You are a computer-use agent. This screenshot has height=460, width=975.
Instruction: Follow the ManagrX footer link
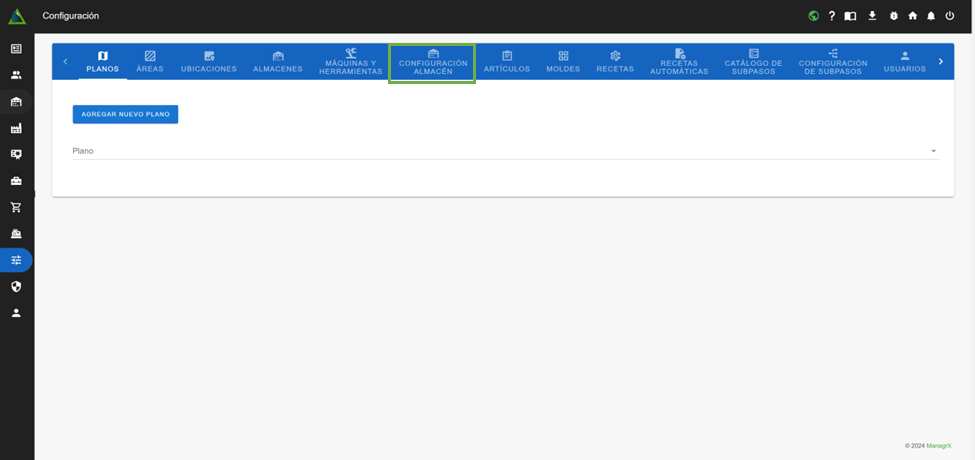pyautogui.click(x=938, y=446)
